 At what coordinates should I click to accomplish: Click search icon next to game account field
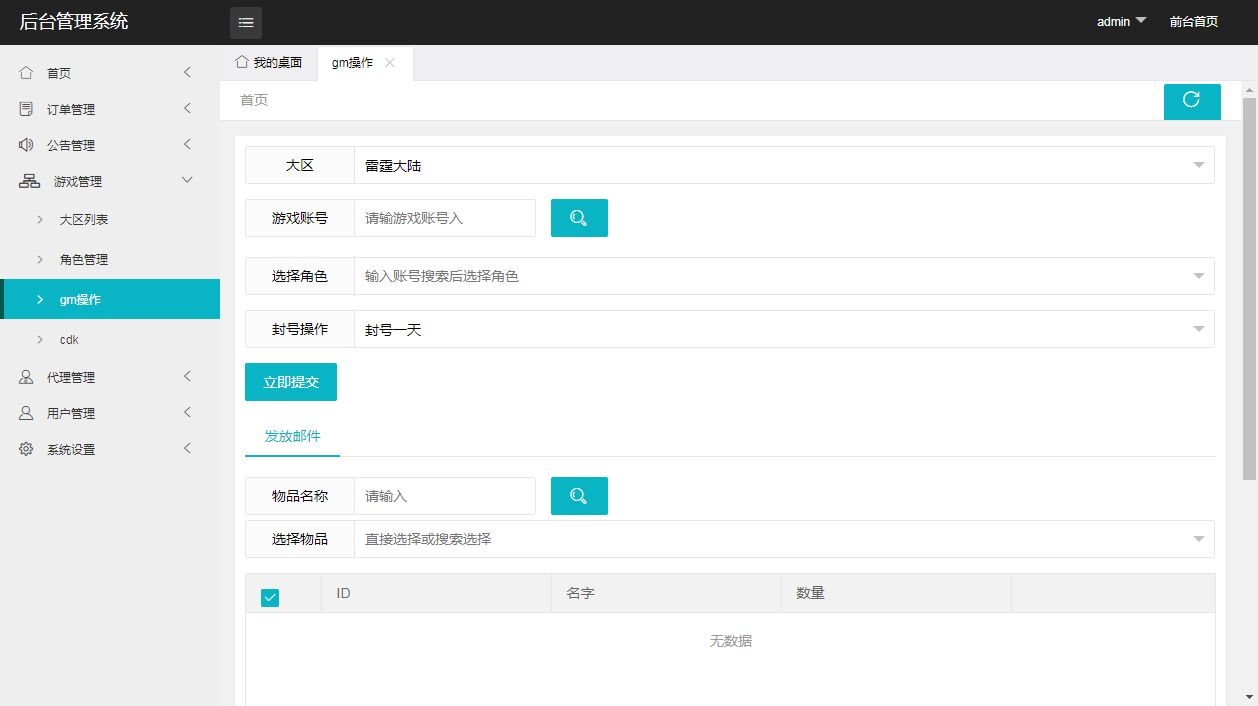coord(579,218)
